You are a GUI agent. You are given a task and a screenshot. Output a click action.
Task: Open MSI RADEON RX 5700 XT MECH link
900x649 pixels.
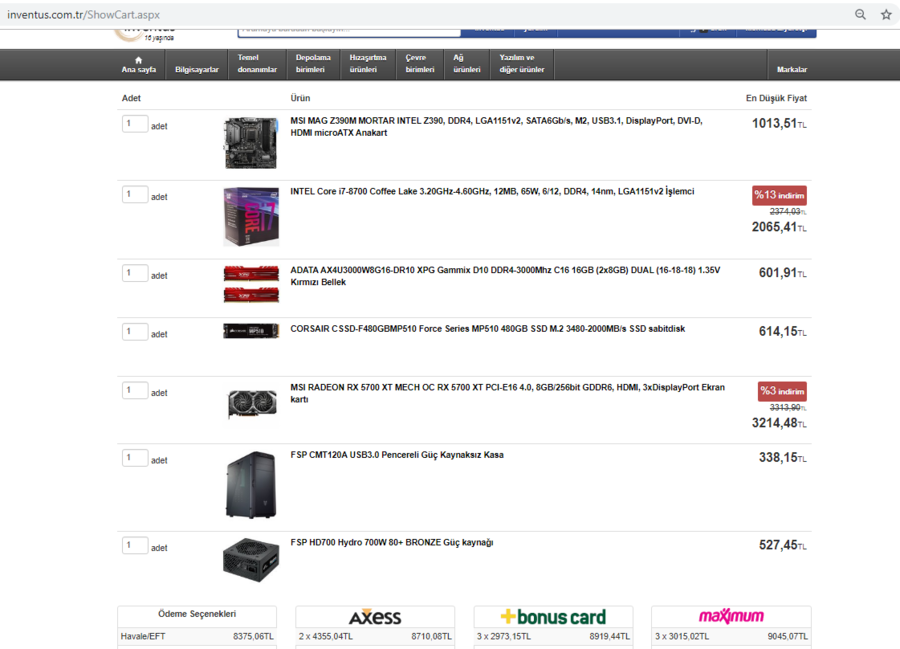tap(507, 393)
